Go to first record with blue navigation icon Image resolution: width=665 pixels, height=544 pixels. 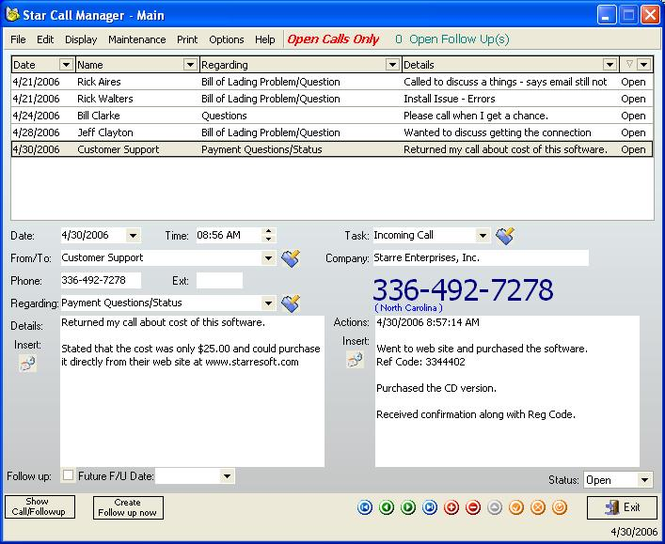pos(365,508)
